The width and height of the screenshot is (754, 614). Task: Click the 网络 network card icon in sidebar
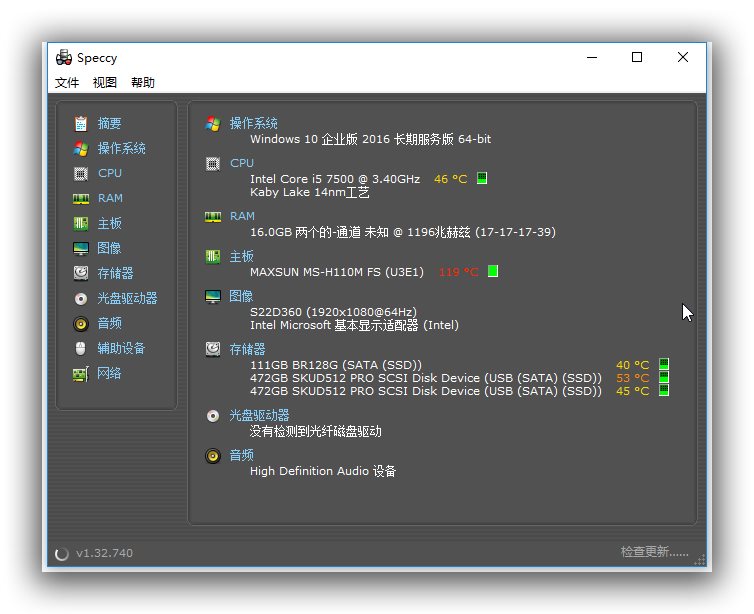point(81,374)
